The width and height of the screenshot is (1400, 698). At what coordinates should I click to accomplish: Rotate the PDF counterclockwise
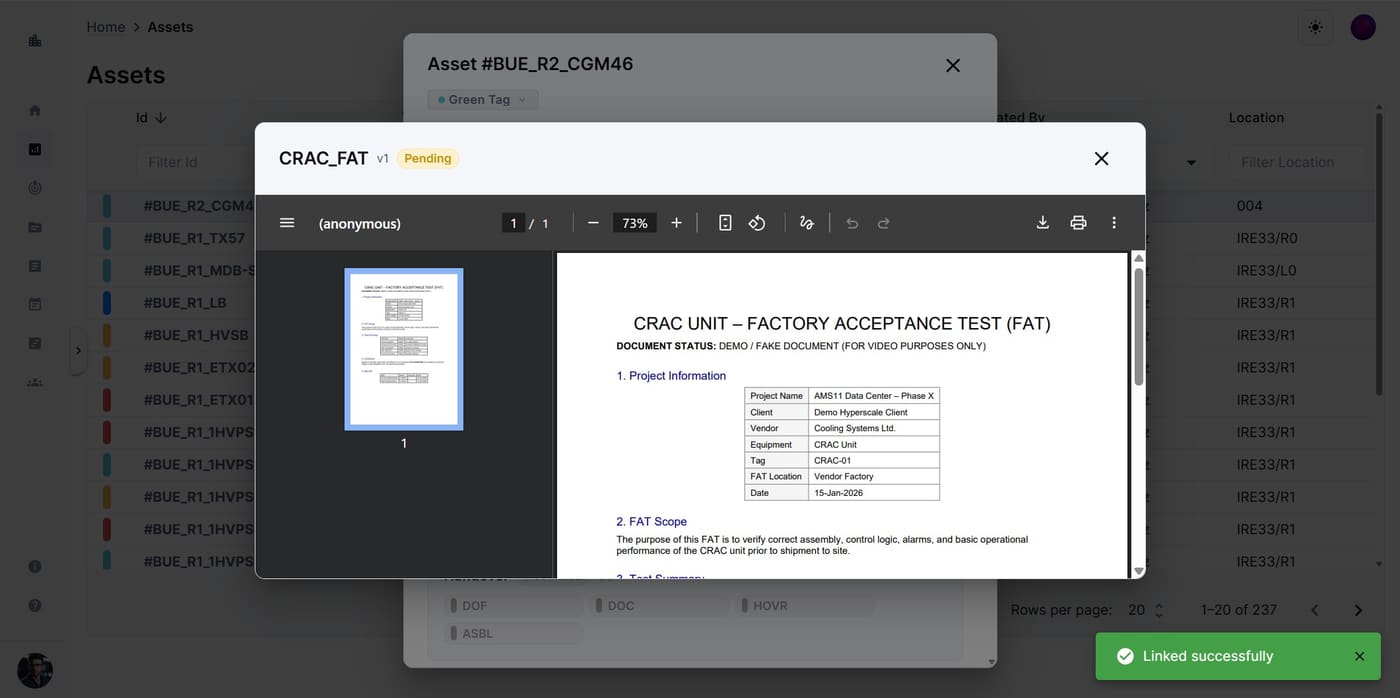(x=757, y=223)
